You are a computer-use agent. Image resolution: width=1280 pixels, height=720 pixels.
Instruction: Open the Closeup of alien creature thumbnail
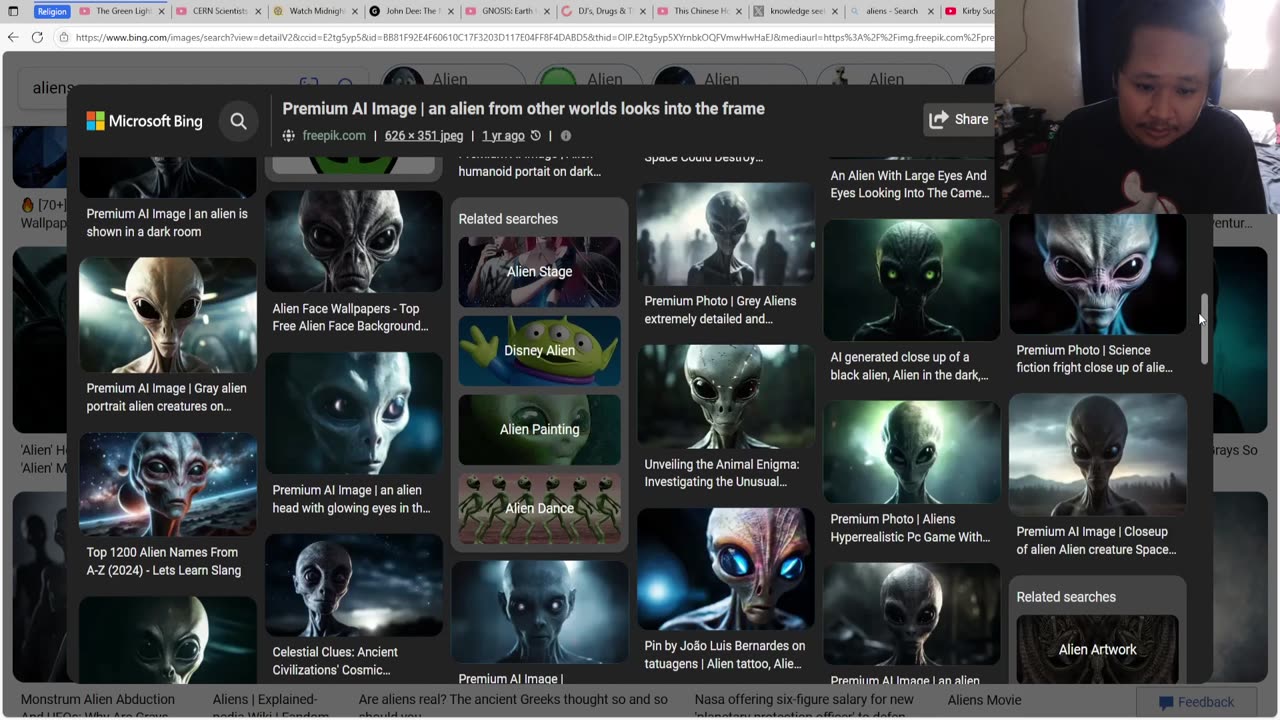(1098, 455)
